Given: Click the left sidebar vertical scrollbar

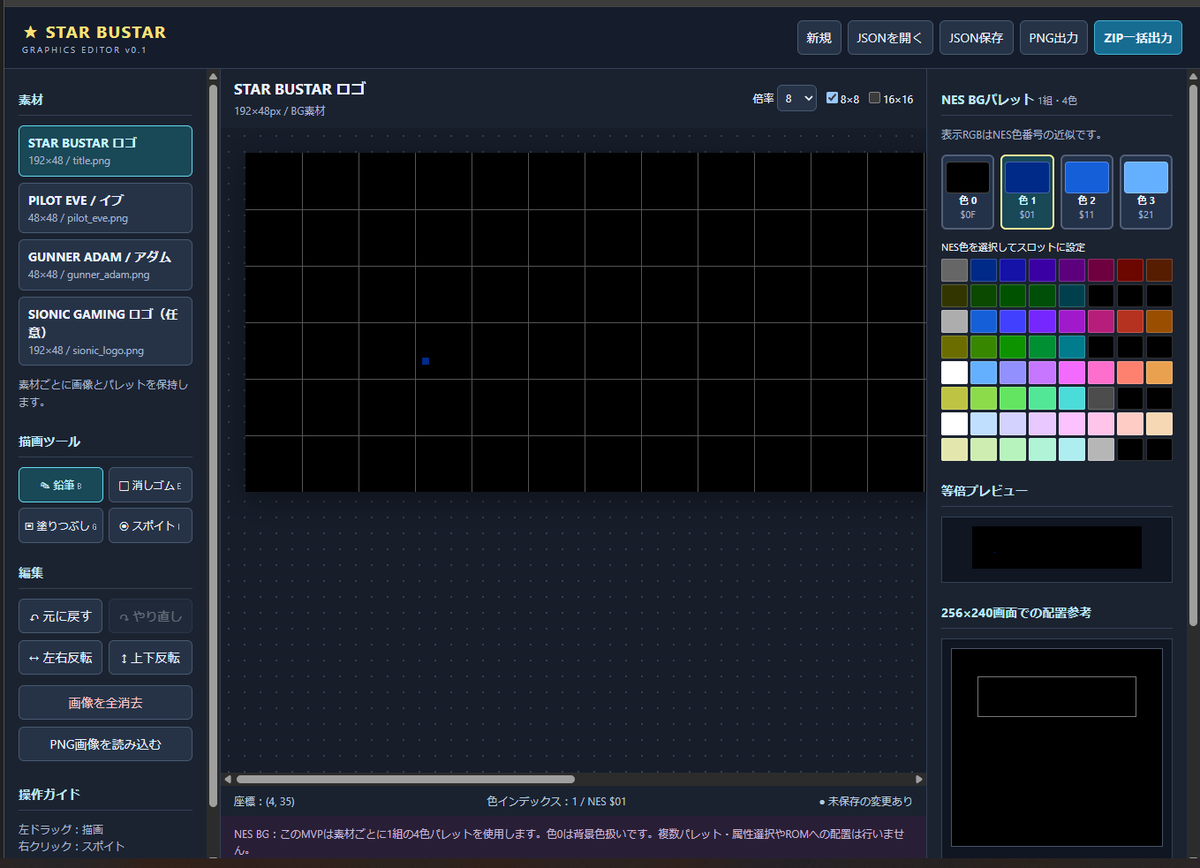Looking at the screenshot, I should point(212,445).
